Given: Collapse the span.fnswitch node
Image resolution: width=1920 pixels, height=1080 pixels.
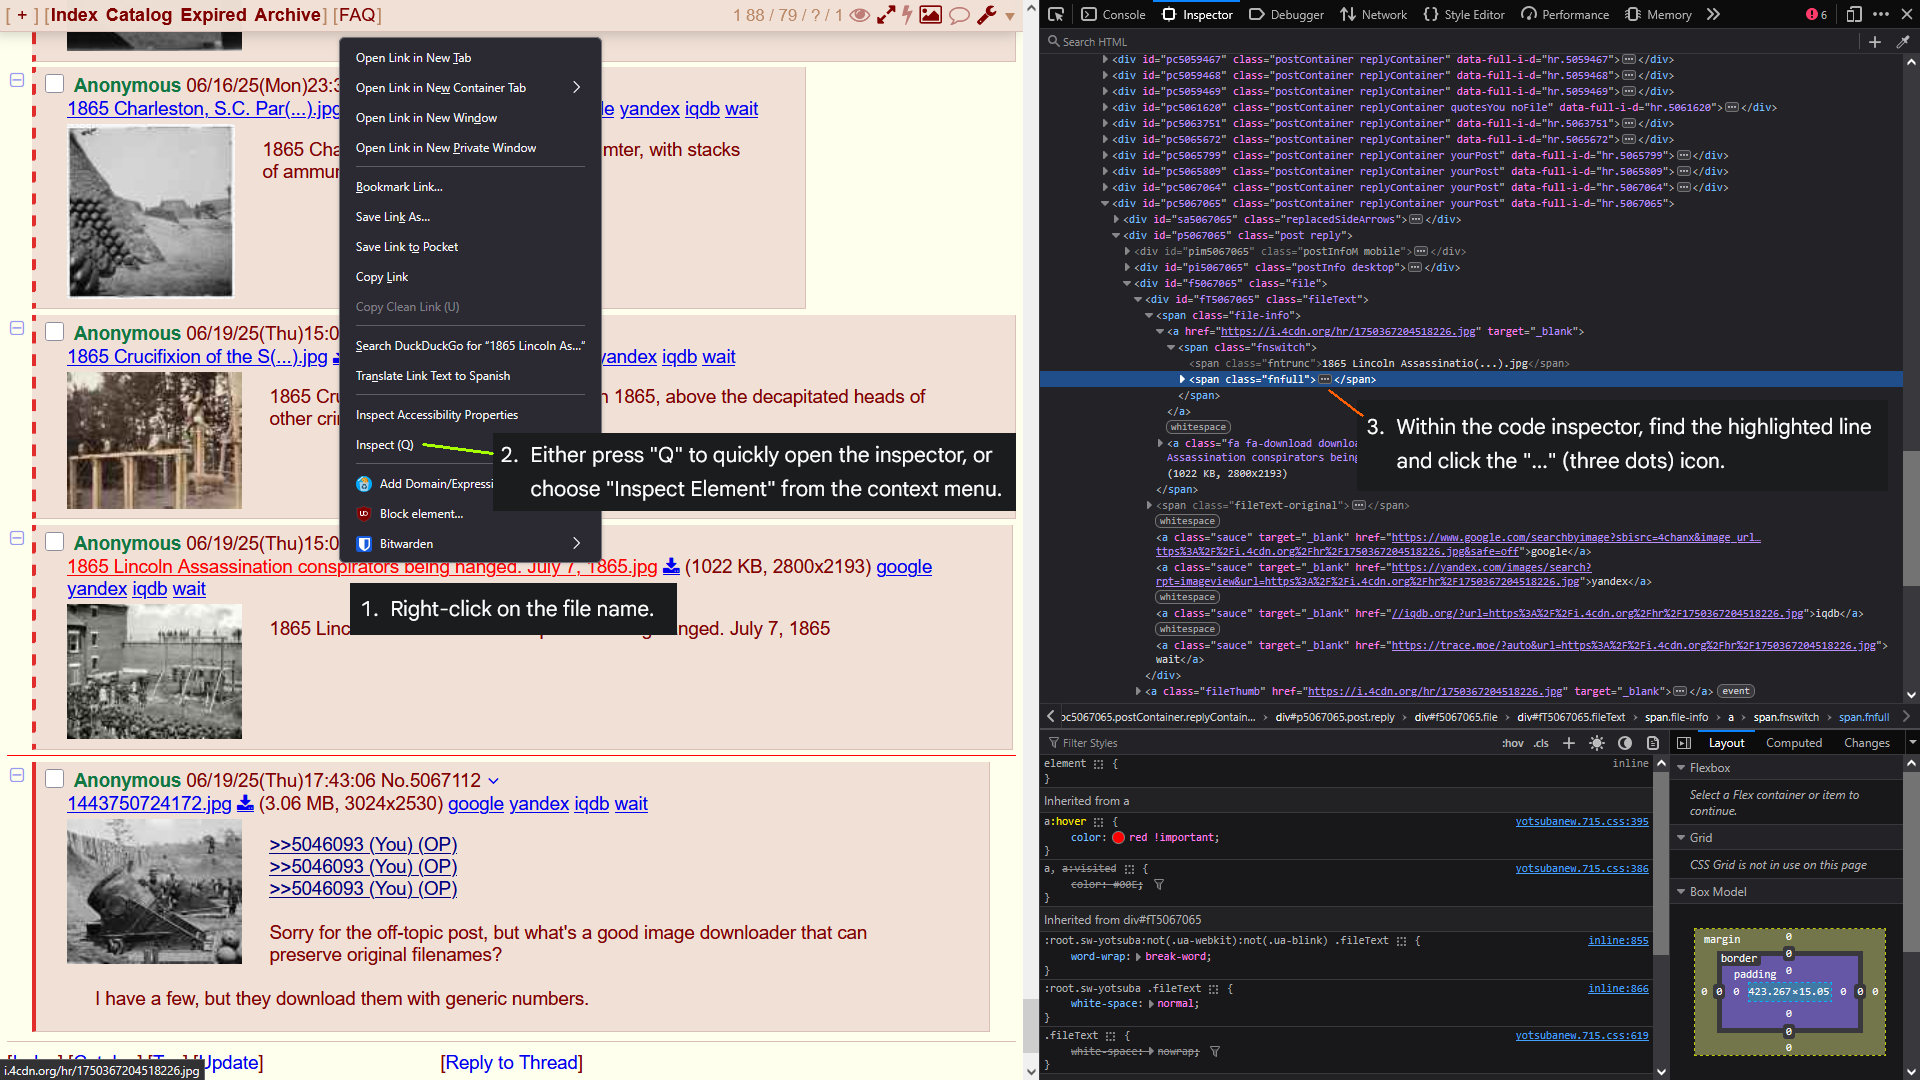Looking at the screenshot, I should (1171, 348).
